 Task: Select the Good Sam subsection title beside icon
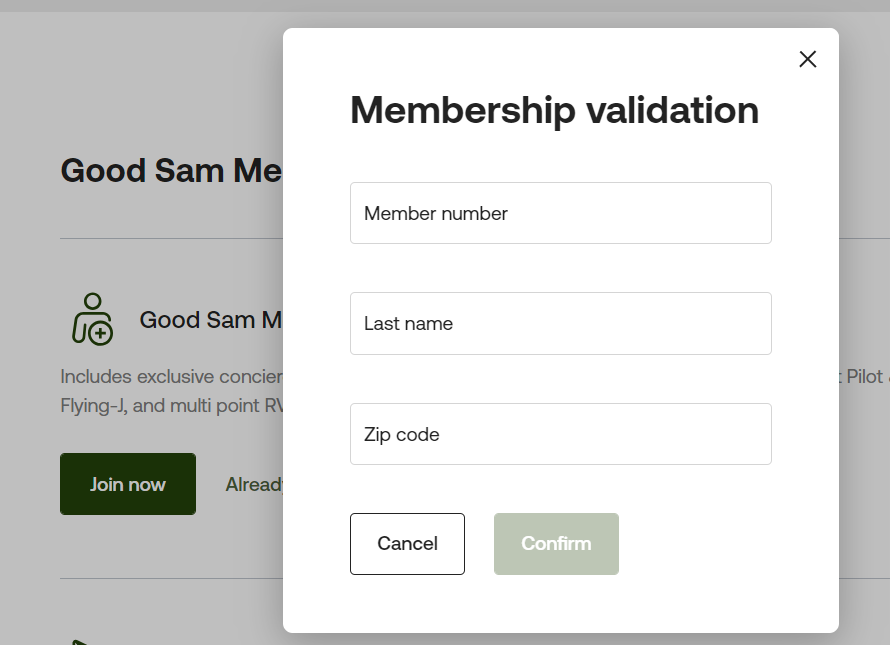(x=210, y=320)
